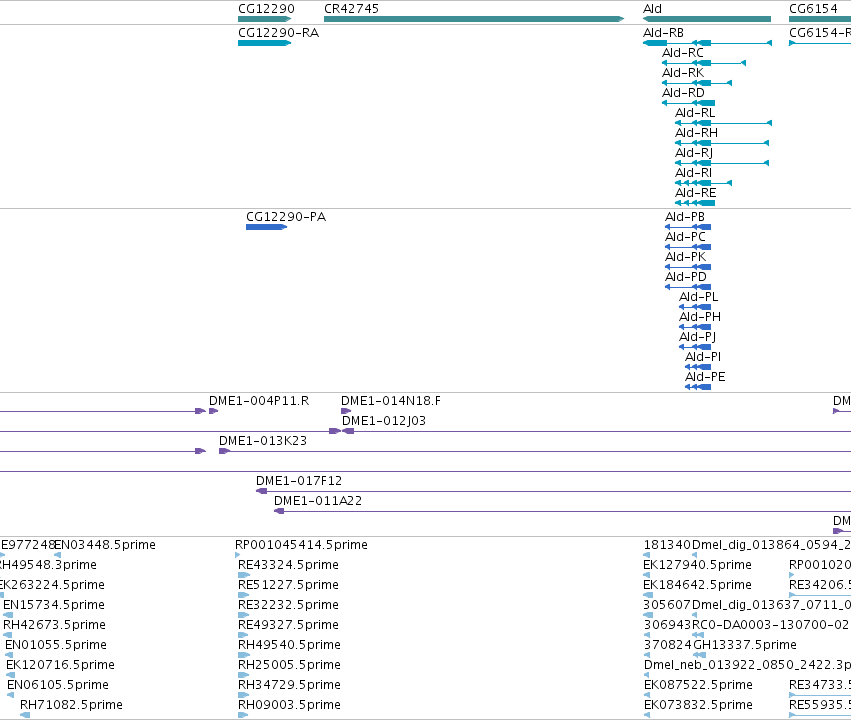The width and height of the screenshot is (851, 720).
Task: Select EST RH25005.5prime
Action: point(244,675)
